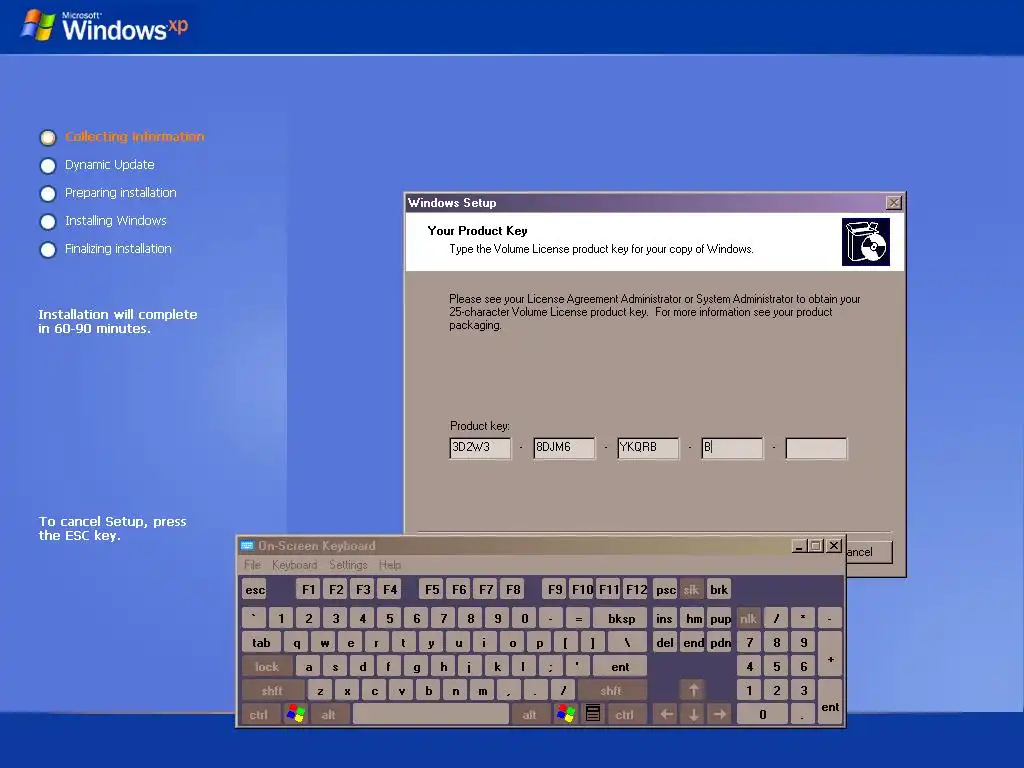Click the up arrow key
The width and height of the screenshot is (1024, 768).
pyautogui.click(x=693, y=690)
